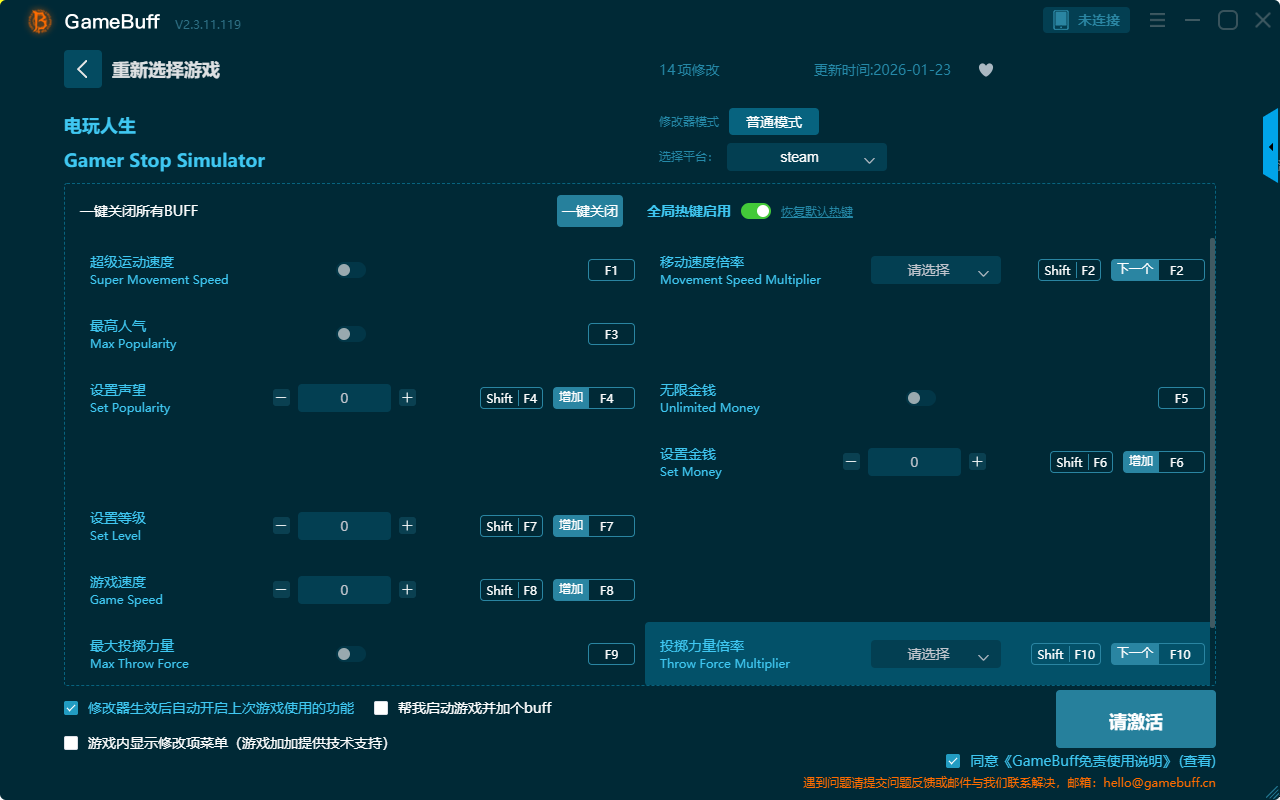
Task: Click the Set Level value input field
Action: tap(344, 526)
